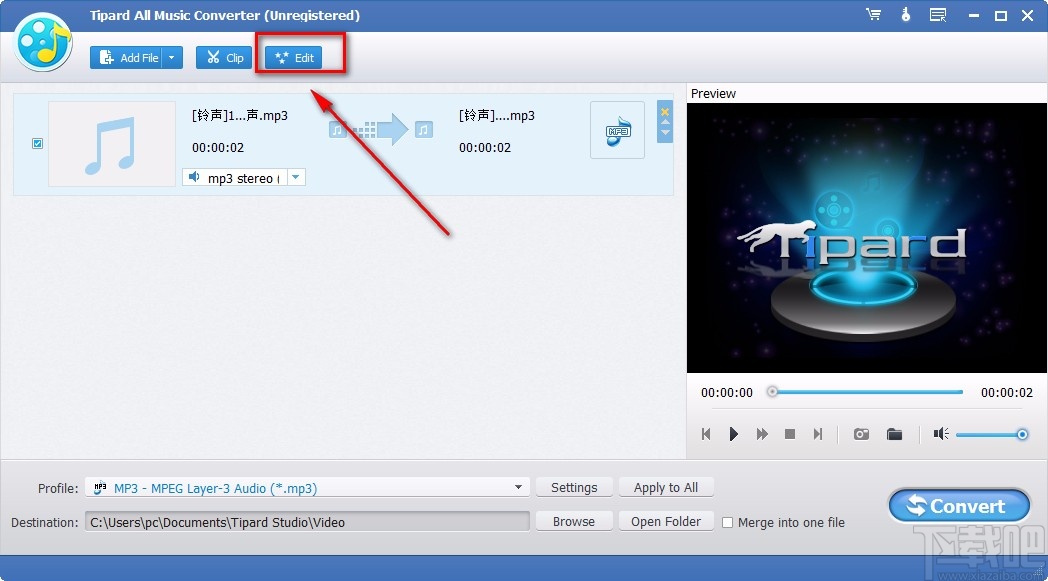1048x581 pixels.
Task: Open profile Settings
Action: [574, 487]
